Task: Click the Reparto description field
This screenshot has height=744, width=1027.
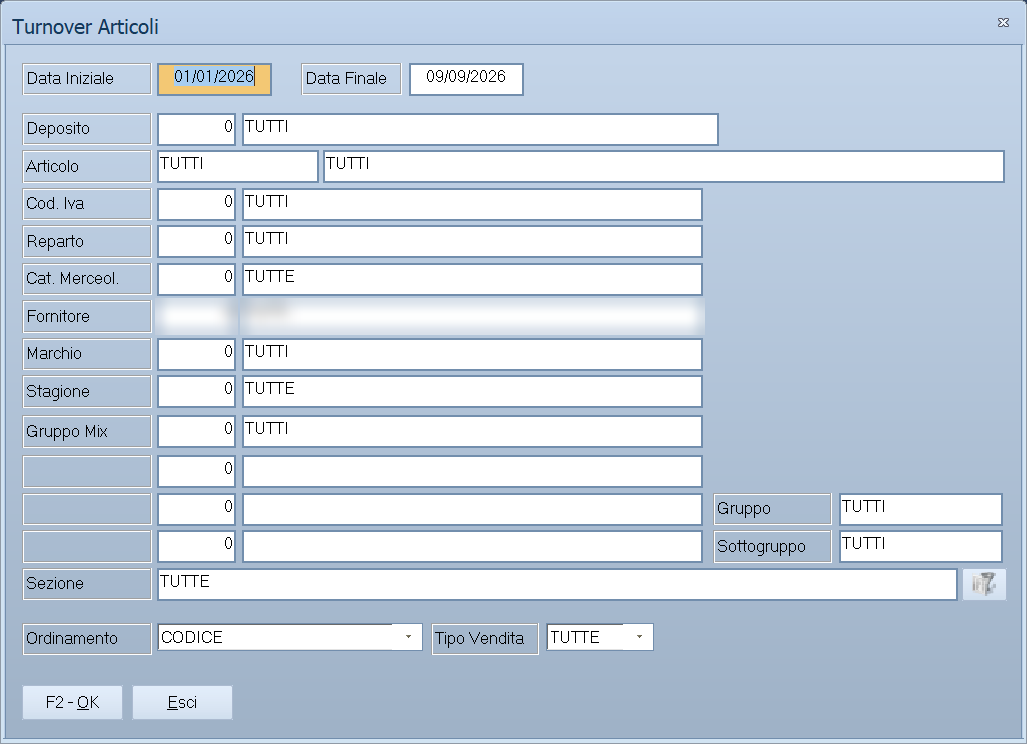Action: pos(472,242)
